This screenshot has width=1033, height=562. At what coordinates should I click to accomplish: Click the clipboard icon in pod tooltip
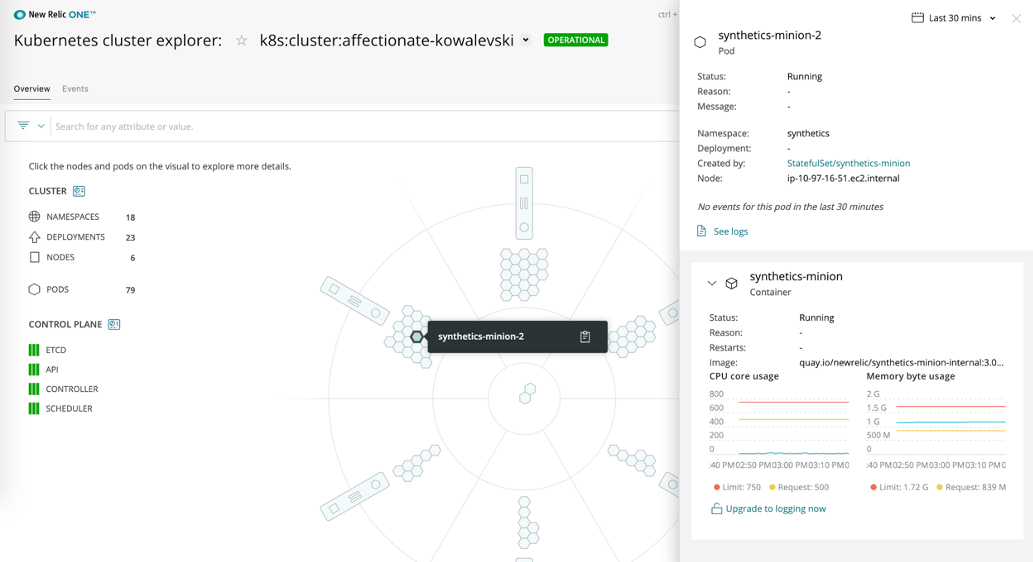(x=585, y=337)
